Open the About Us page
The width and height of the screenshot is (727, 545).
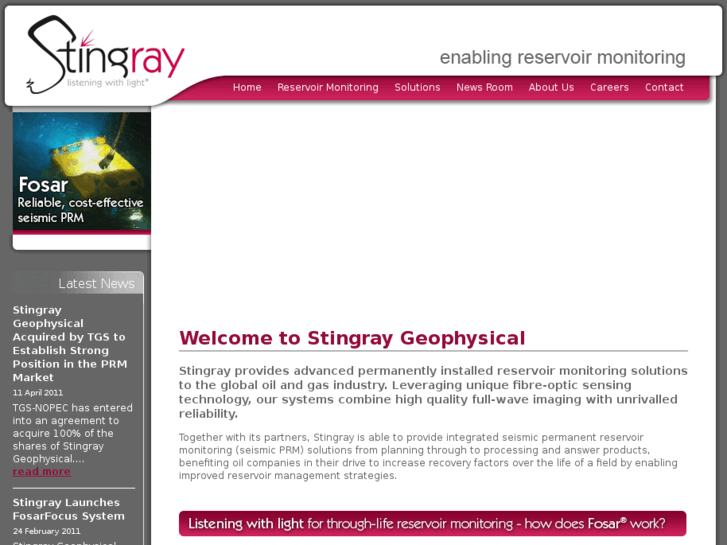551,87
